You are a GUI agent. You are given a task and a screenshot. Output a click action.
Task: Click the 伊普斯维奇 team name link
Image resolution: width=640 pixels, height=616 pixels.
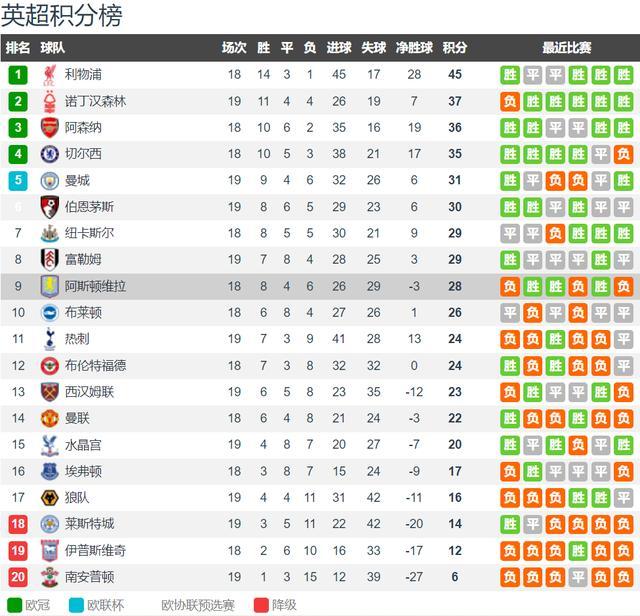point(95,550)
